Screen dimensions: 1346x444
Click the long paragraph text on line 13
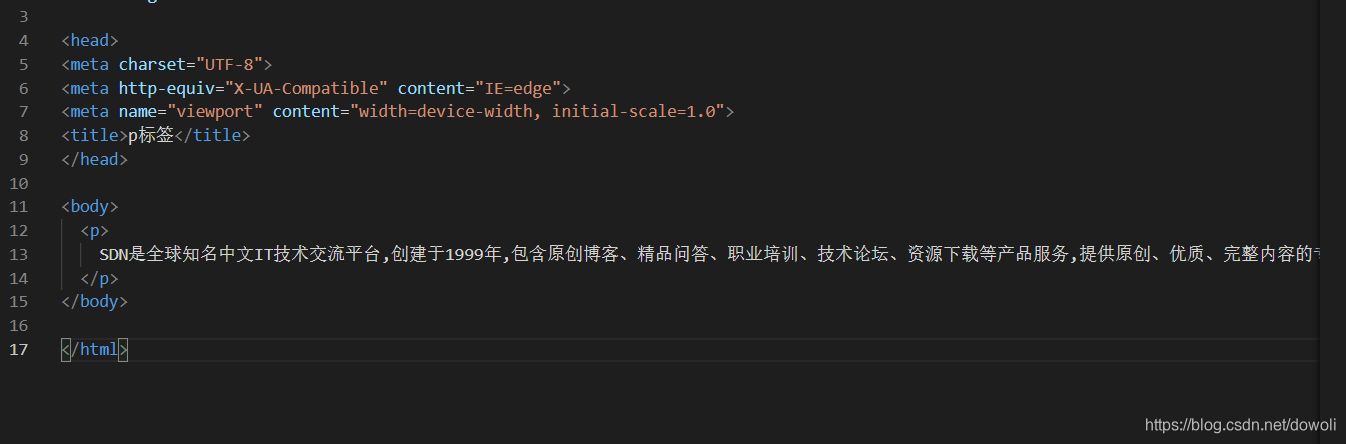pyautogui.click(x=711, y=254)
